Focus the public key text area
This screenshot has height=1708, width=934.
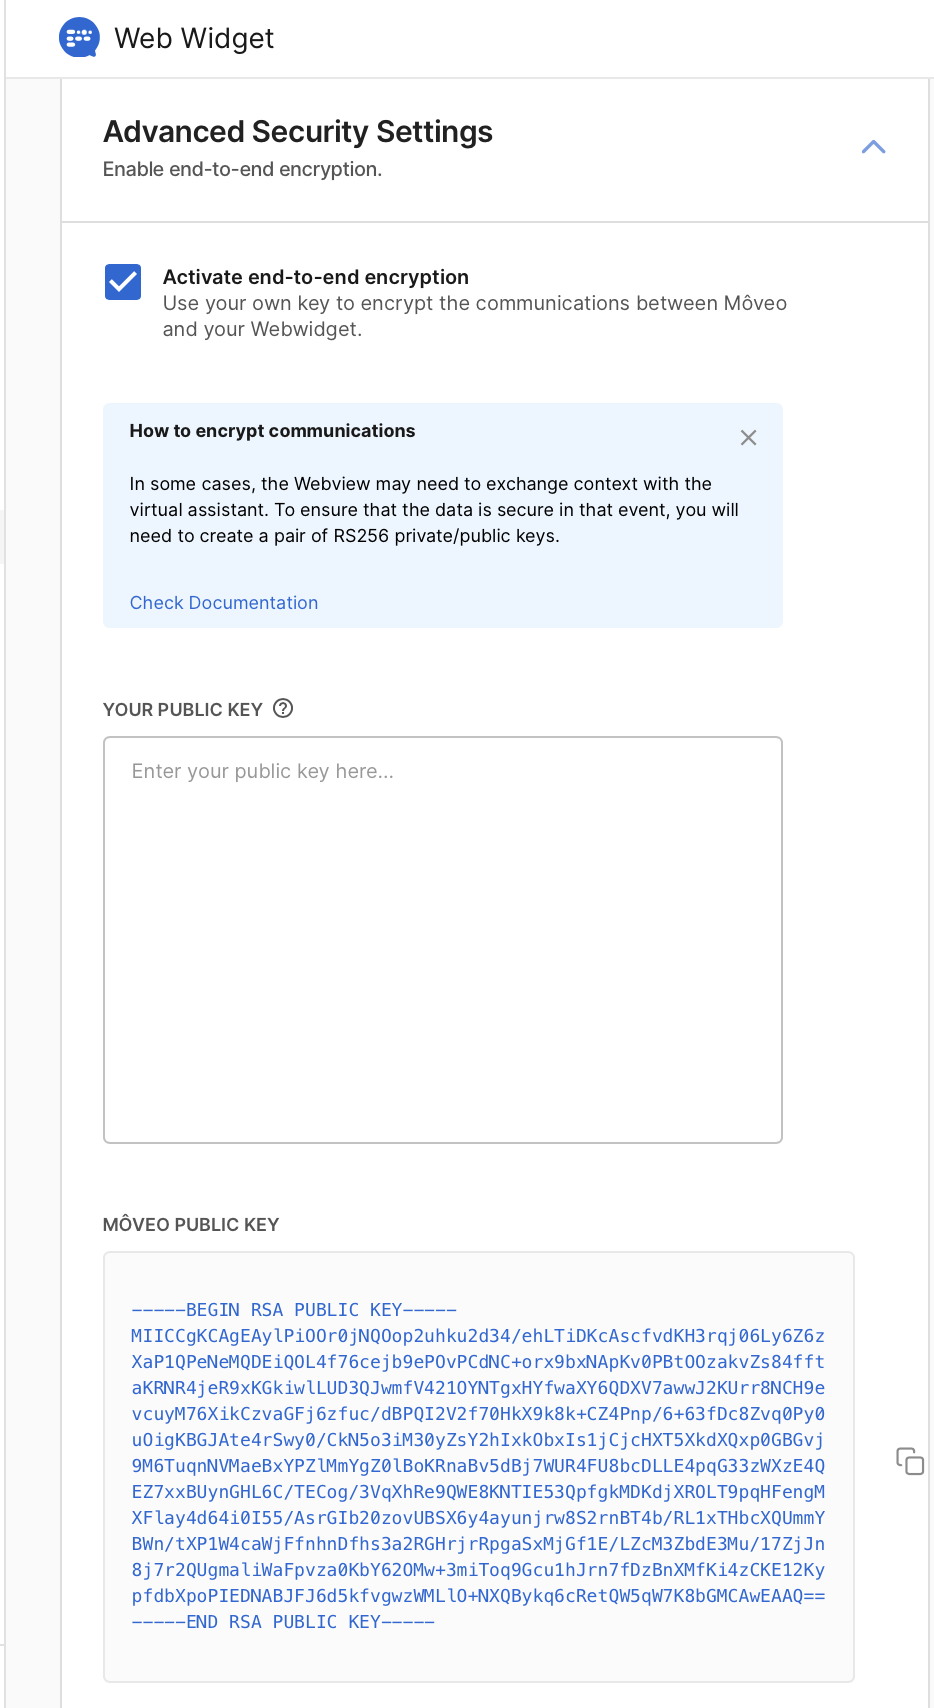442,939
